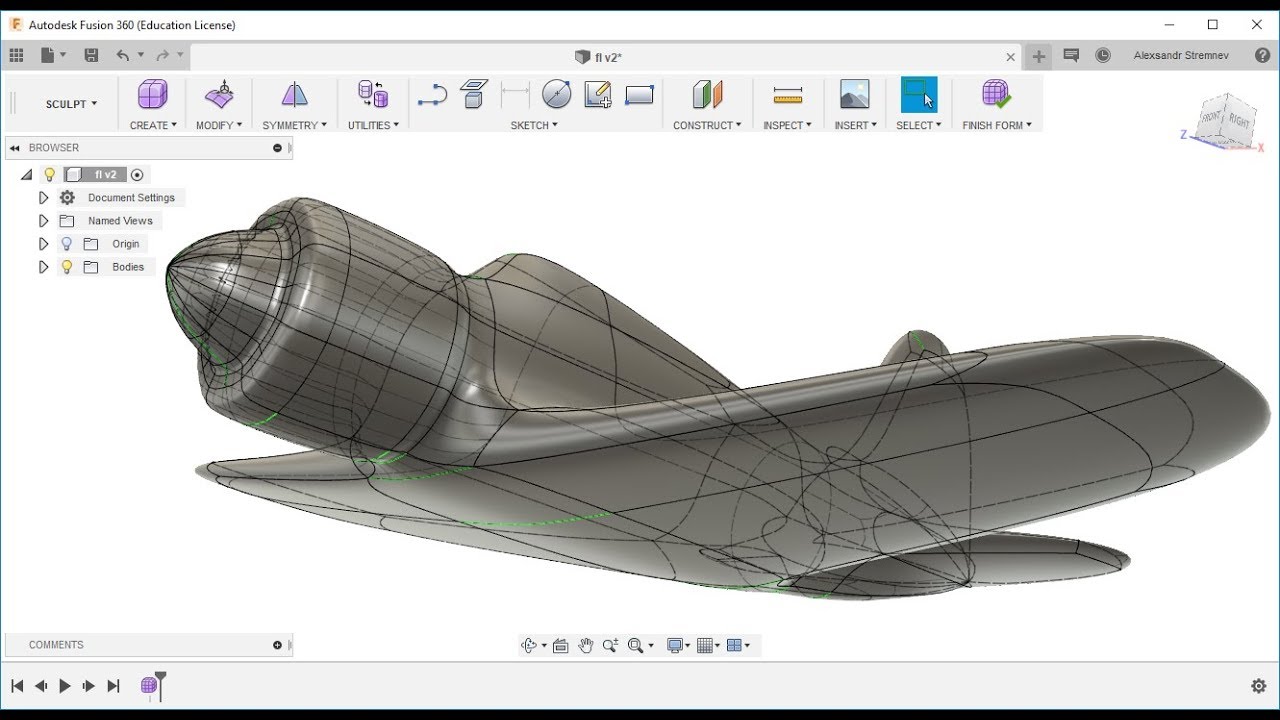Open the Construct dropdown menu
The image size is (1280, 720).
click(707, 125)
